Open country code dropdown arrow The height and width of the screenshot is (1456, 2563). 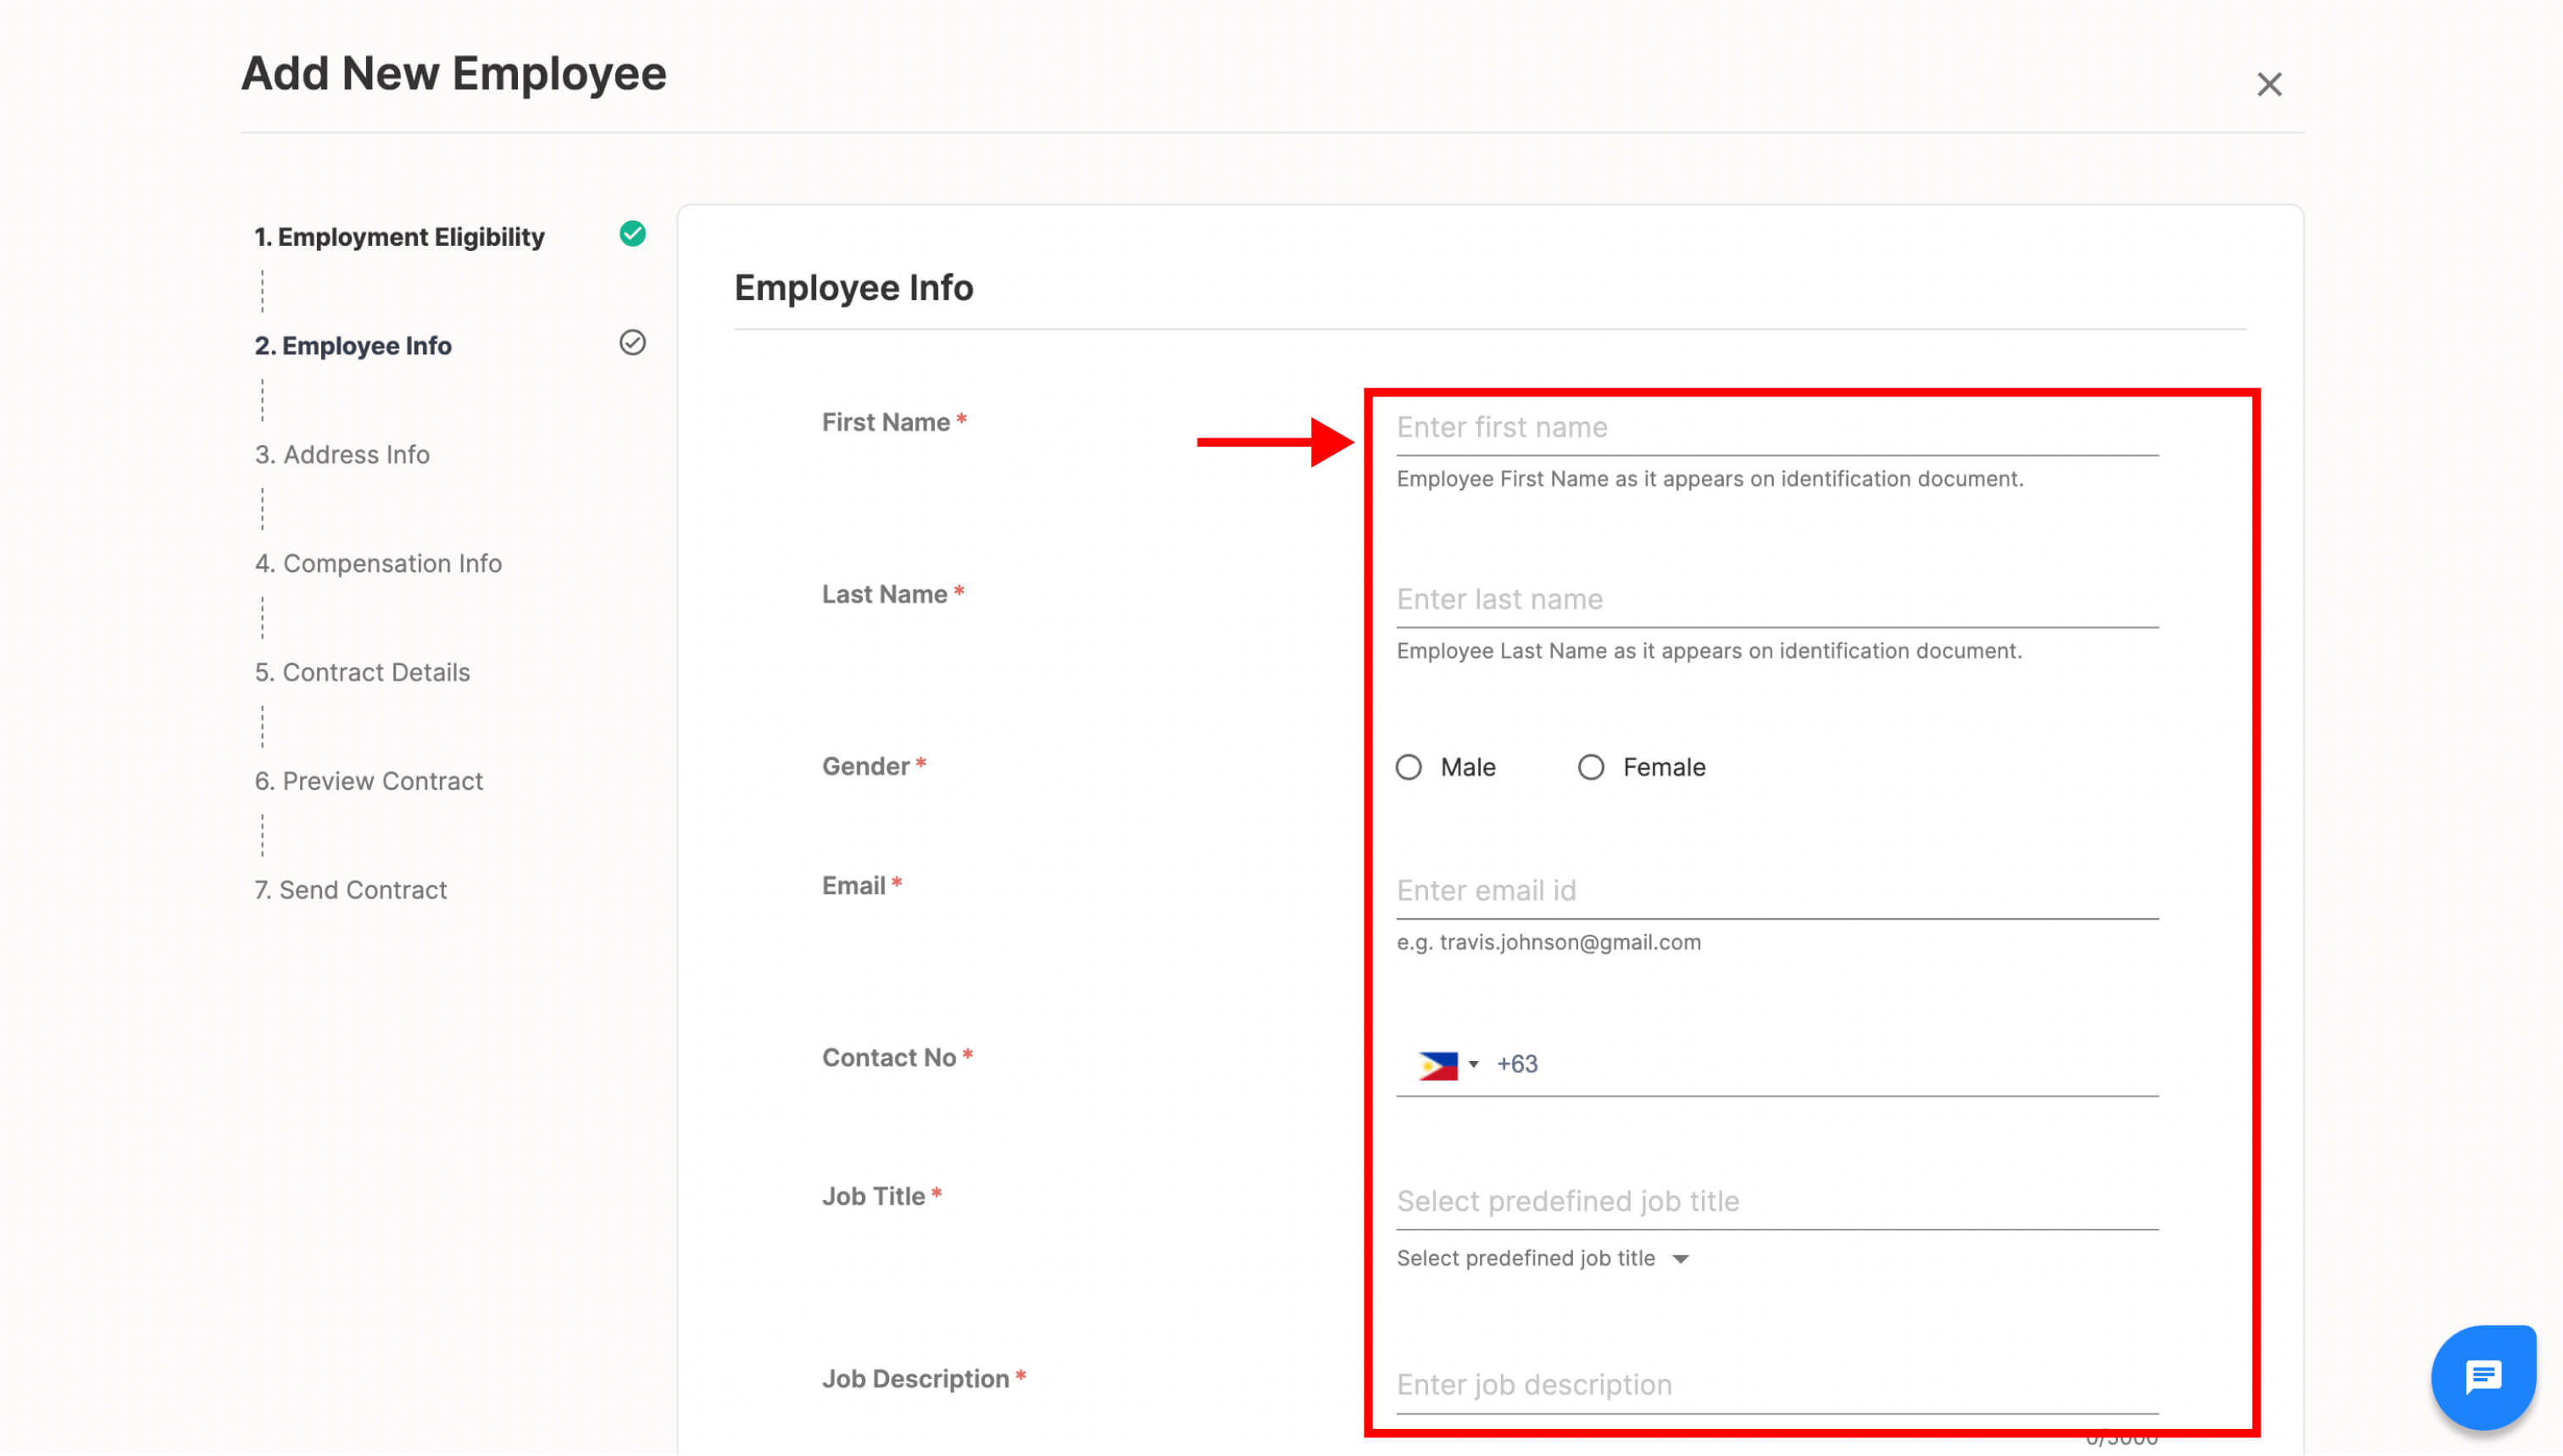[1473, 1065]
